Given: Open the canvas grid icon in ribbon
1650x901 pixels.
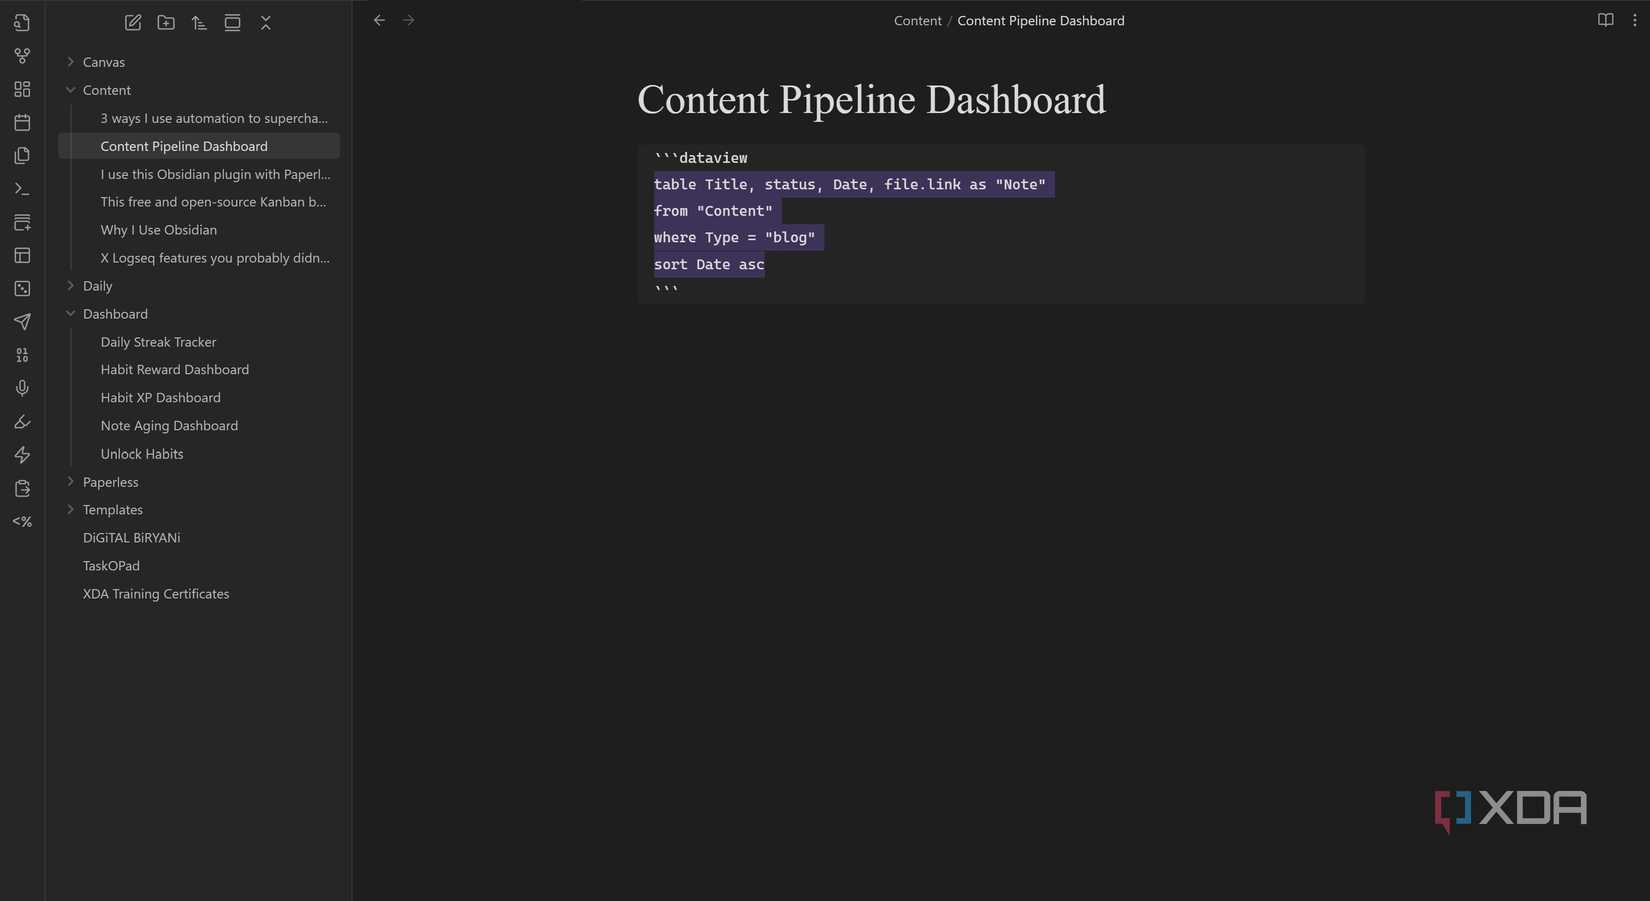Looking at the screenshot, I should tap(22, 89).
